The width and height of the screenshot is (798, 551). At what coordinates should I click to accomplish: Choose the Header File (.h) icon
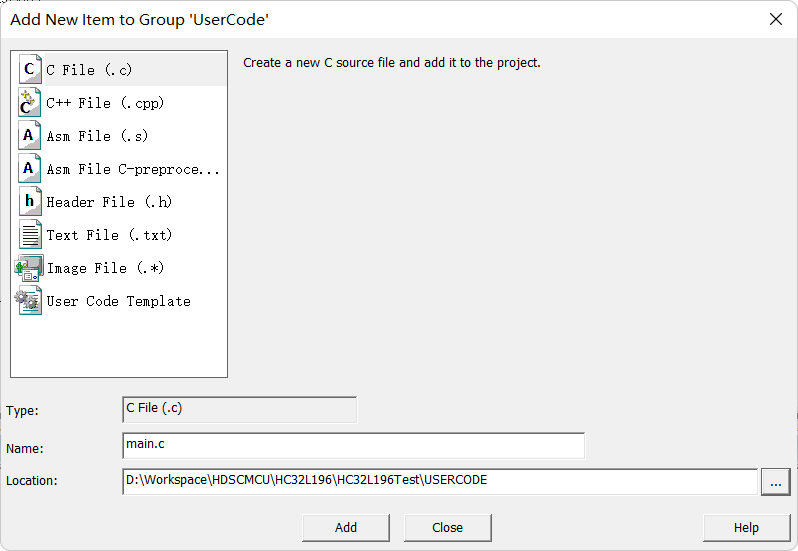click(x=30, y=201)
